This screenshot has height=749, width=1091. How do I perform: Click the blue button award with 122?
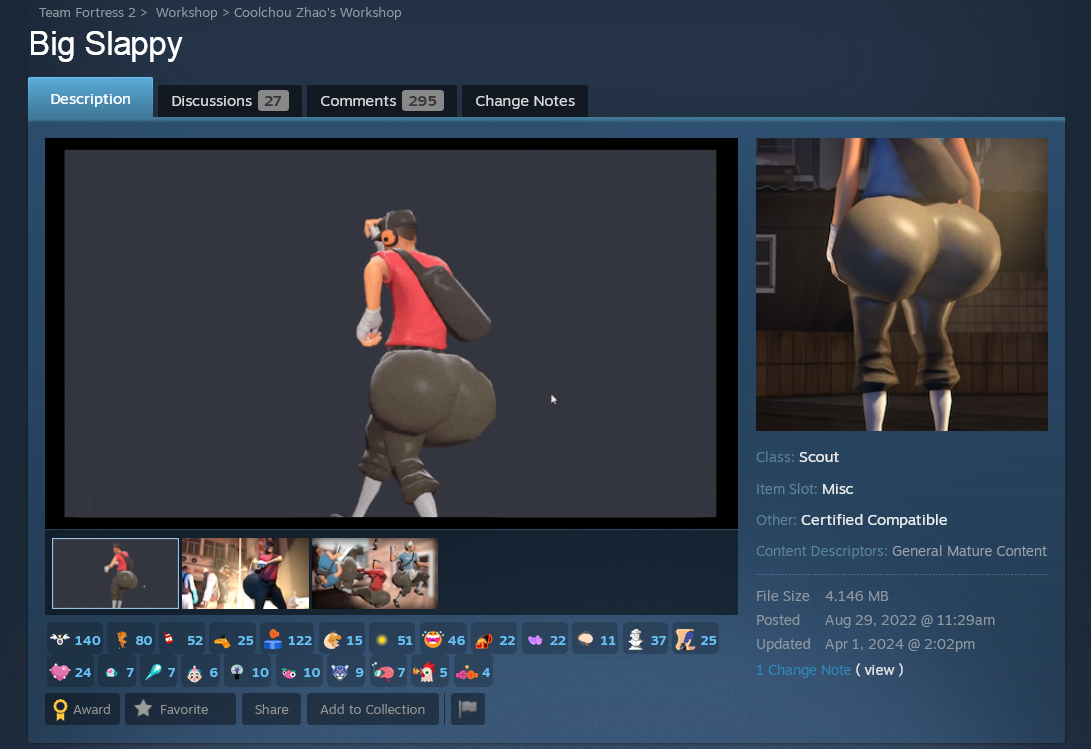click(287, 640)
